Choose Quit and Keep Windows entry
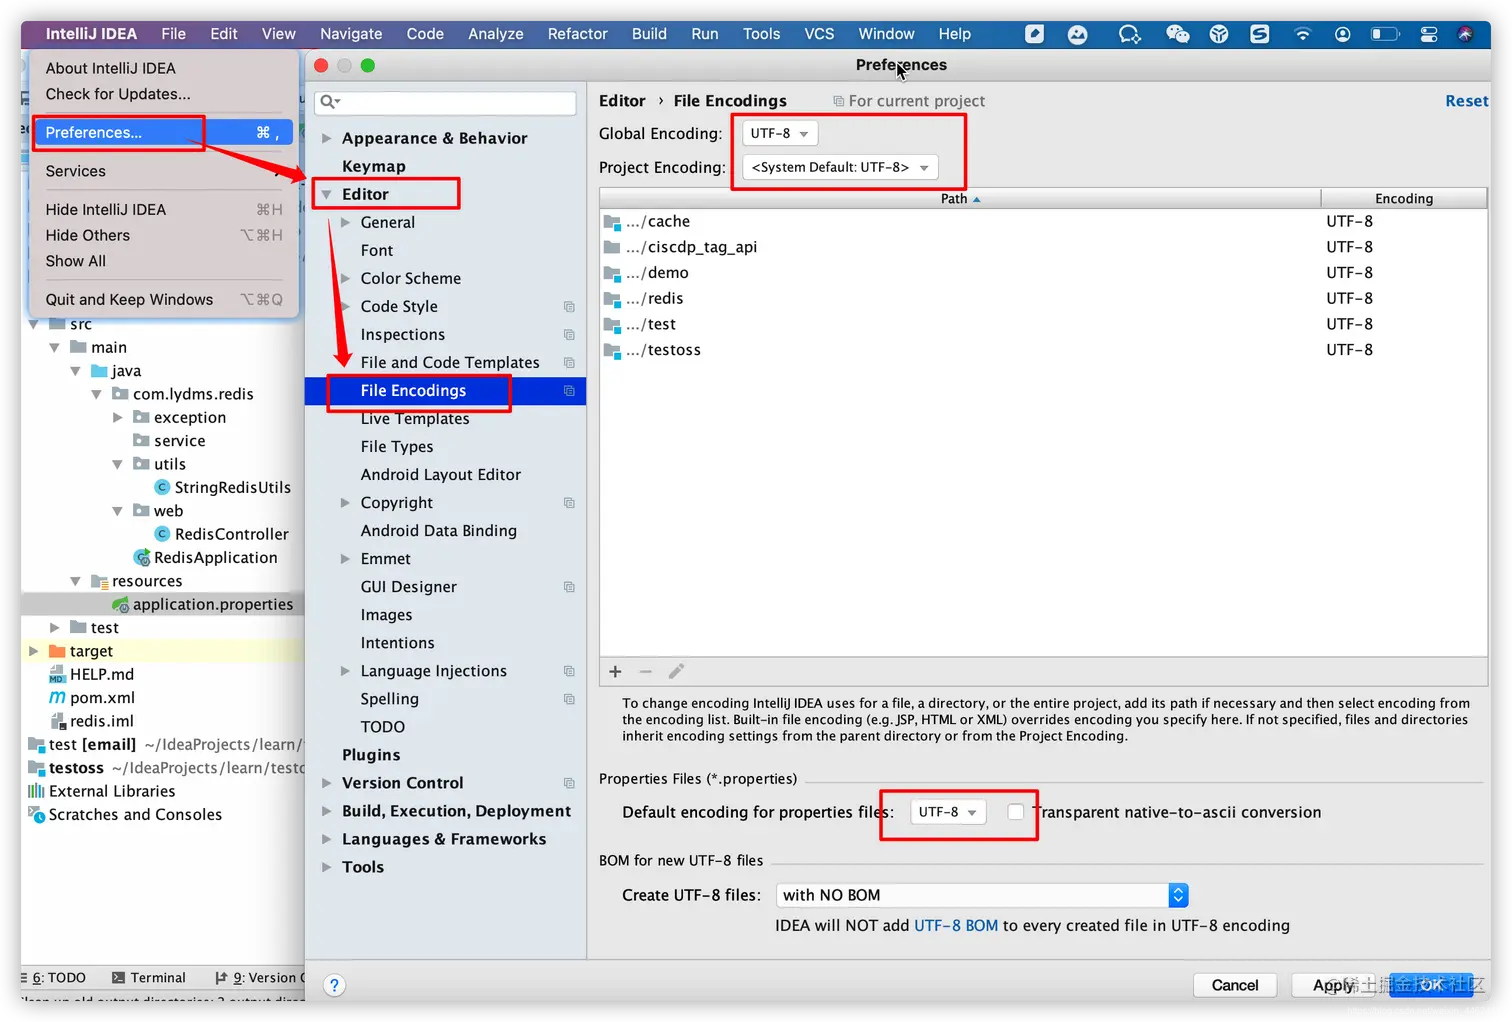 (x=163, y=299)
